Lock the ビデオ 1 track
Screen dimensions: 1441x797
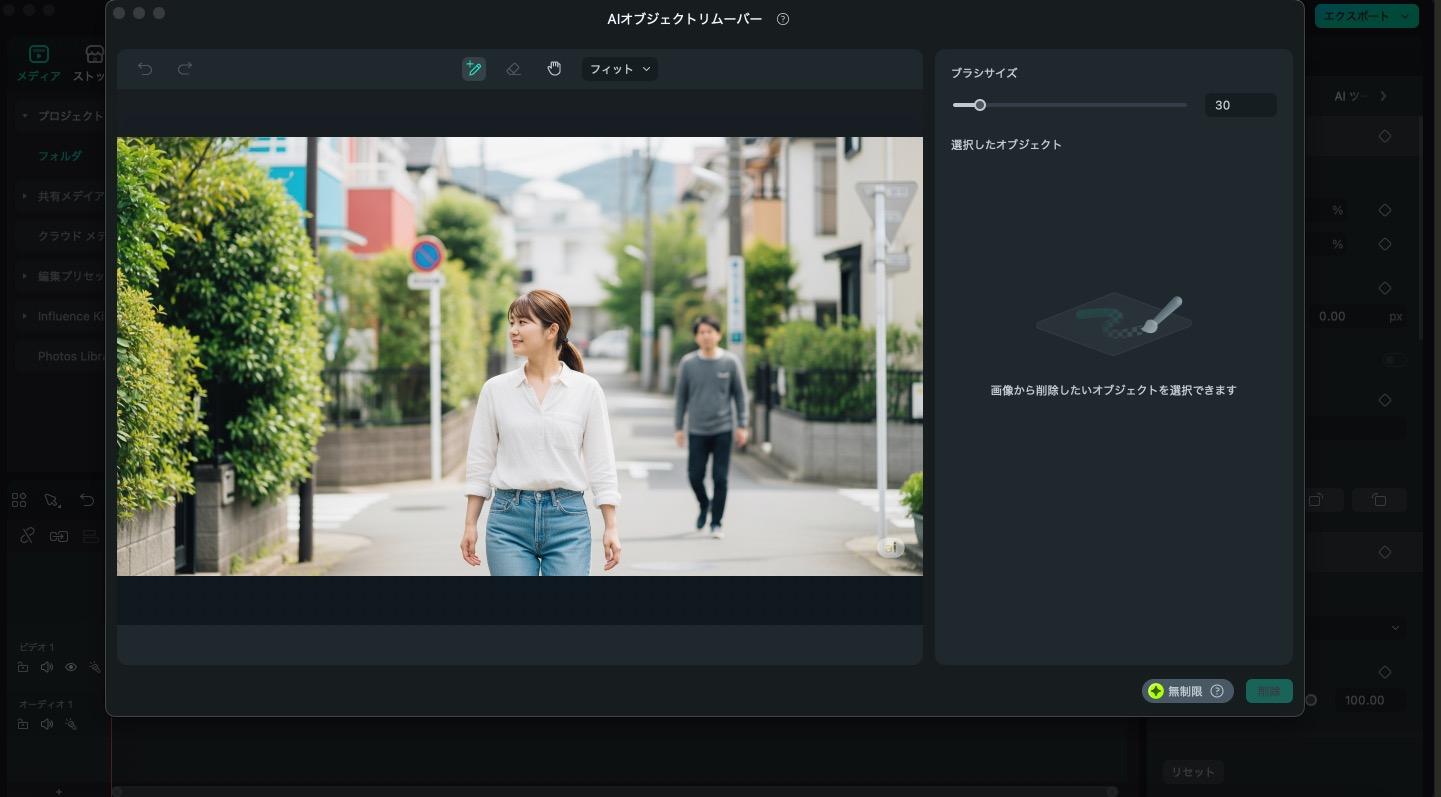(23, 667)
